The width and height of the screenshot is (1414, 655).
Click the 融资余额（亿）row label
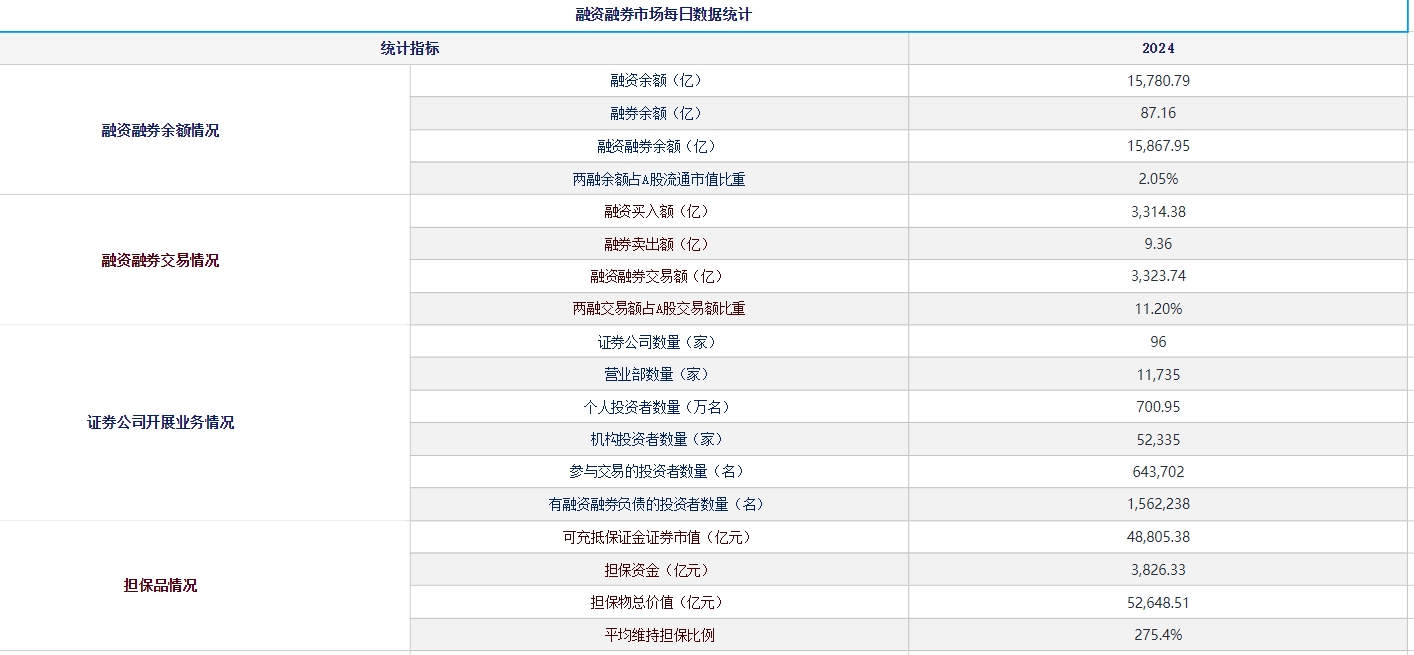pyautogui.click(x=660, y=81)
